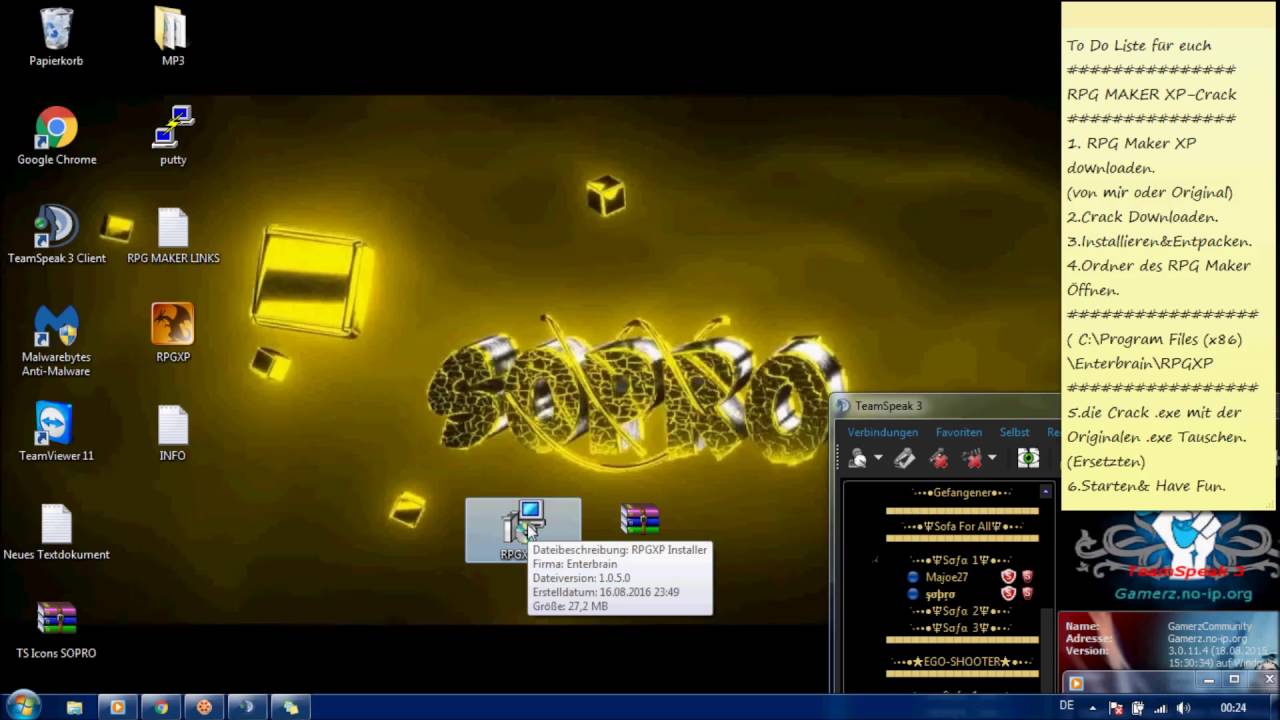
Task: Open media player taskbar button
Action: tap(117, 707)
